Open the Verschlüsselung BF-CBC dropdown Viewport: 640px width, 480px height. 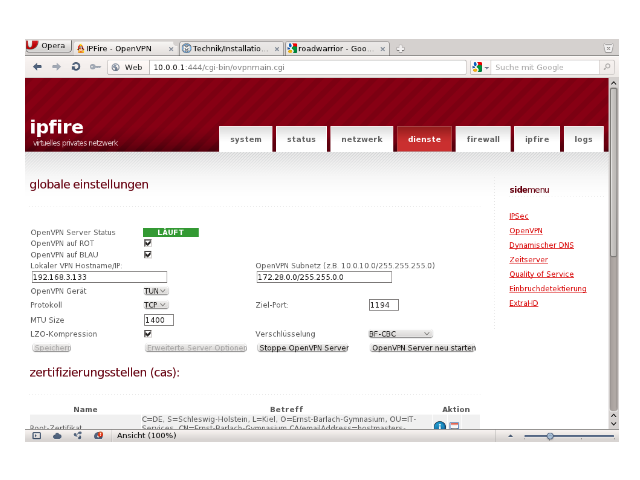(x=400, y=334)
